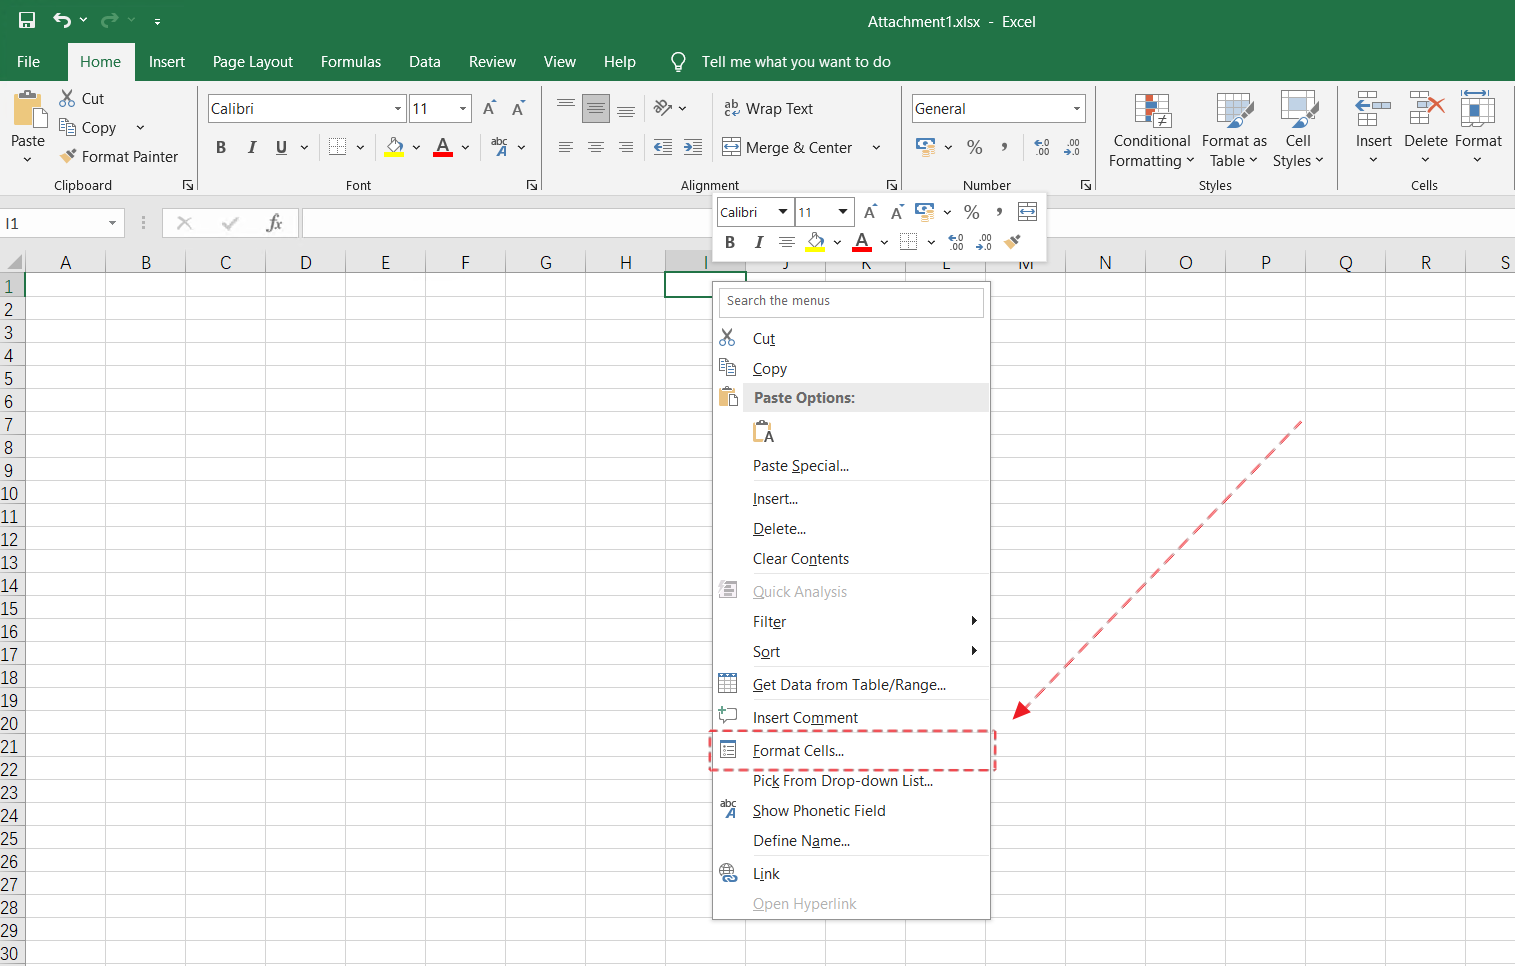1515x966 pixels.
Task: Increase Decimal in ribbon Number group
Action: pos(1041,147)
